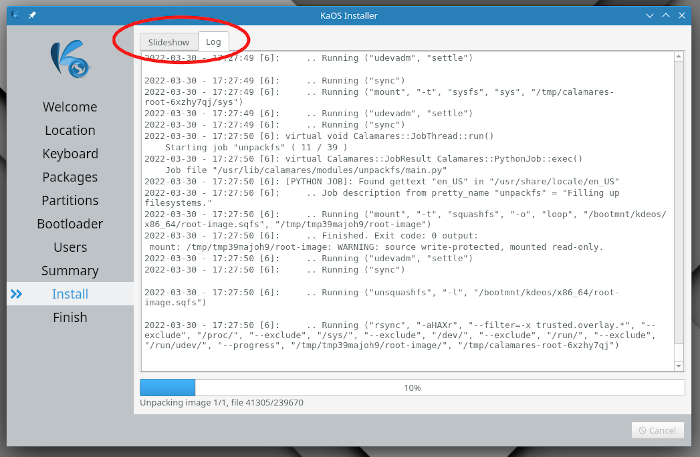The width and height of the screenshot is (700, 457).
Task: Click the 'WARNING: source write-protected' log line
Action: (x=376, y=247)
